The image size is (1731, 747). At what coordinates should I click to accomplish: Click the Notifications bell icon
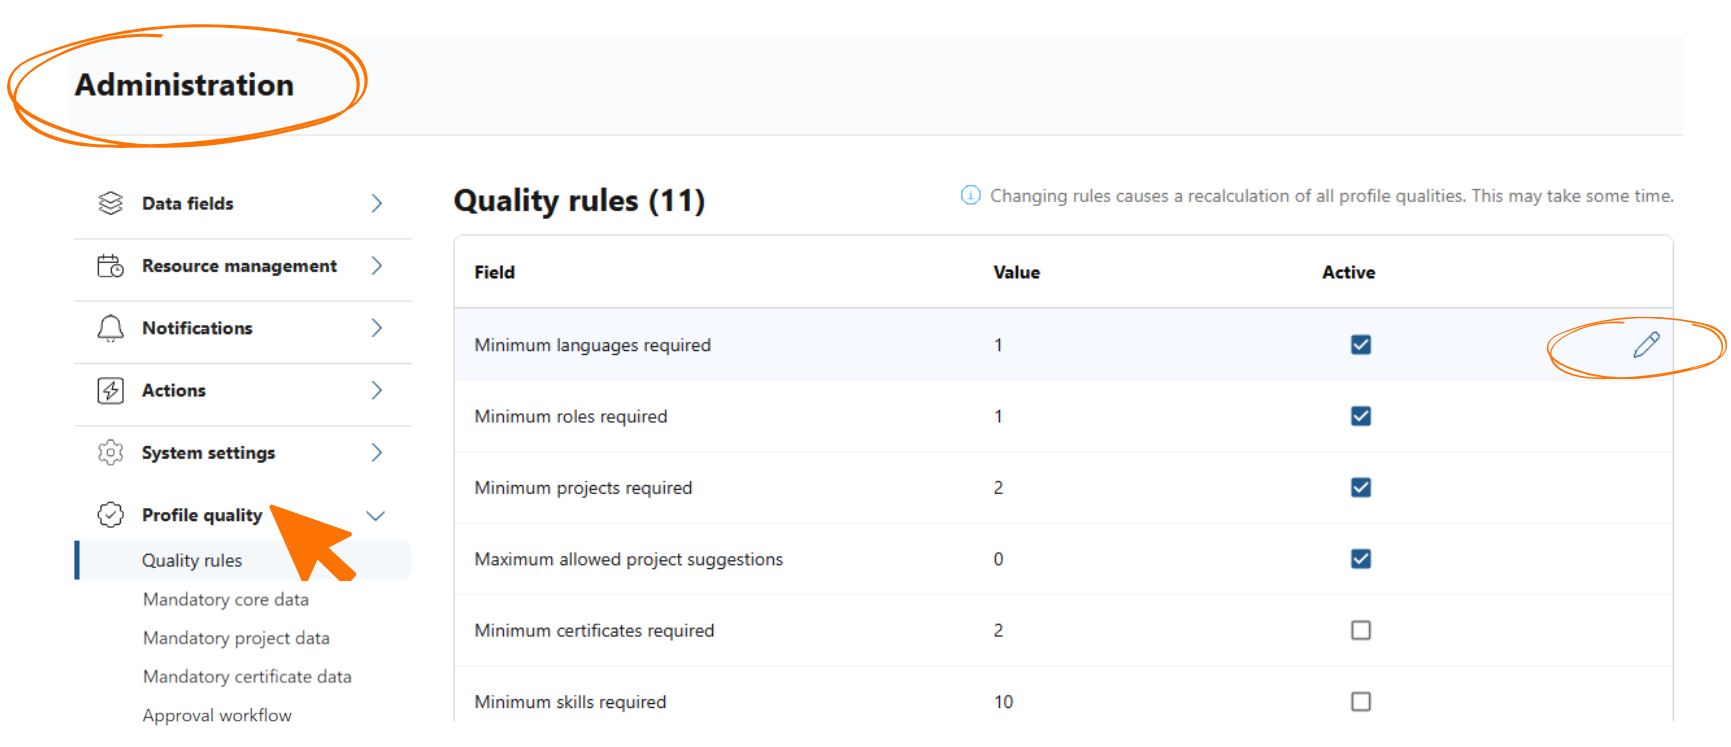coord(110,328)
